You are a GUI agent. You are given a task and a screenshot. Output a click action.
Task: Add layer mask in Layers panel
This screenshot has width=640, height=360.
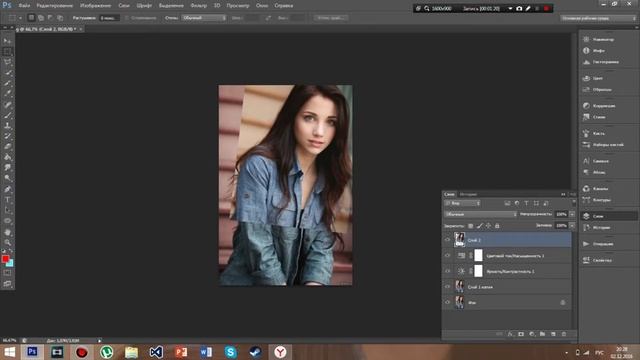tap(521, 334)
